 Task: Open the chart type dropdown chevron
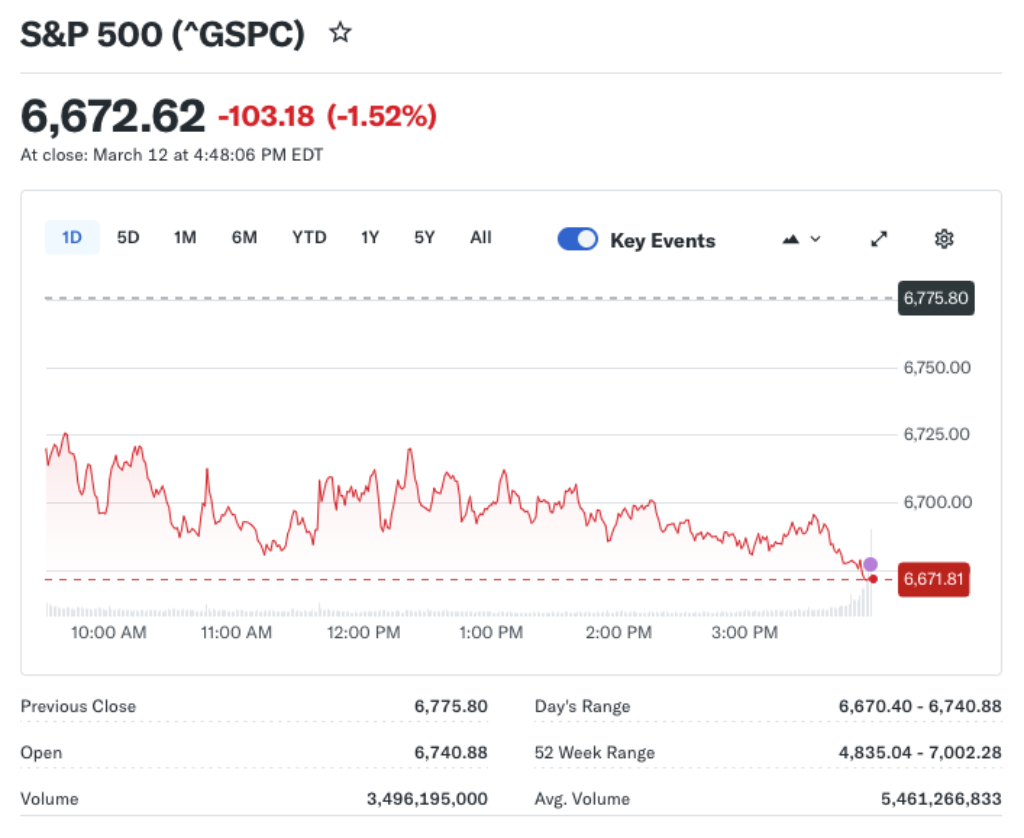click(815, 239)
